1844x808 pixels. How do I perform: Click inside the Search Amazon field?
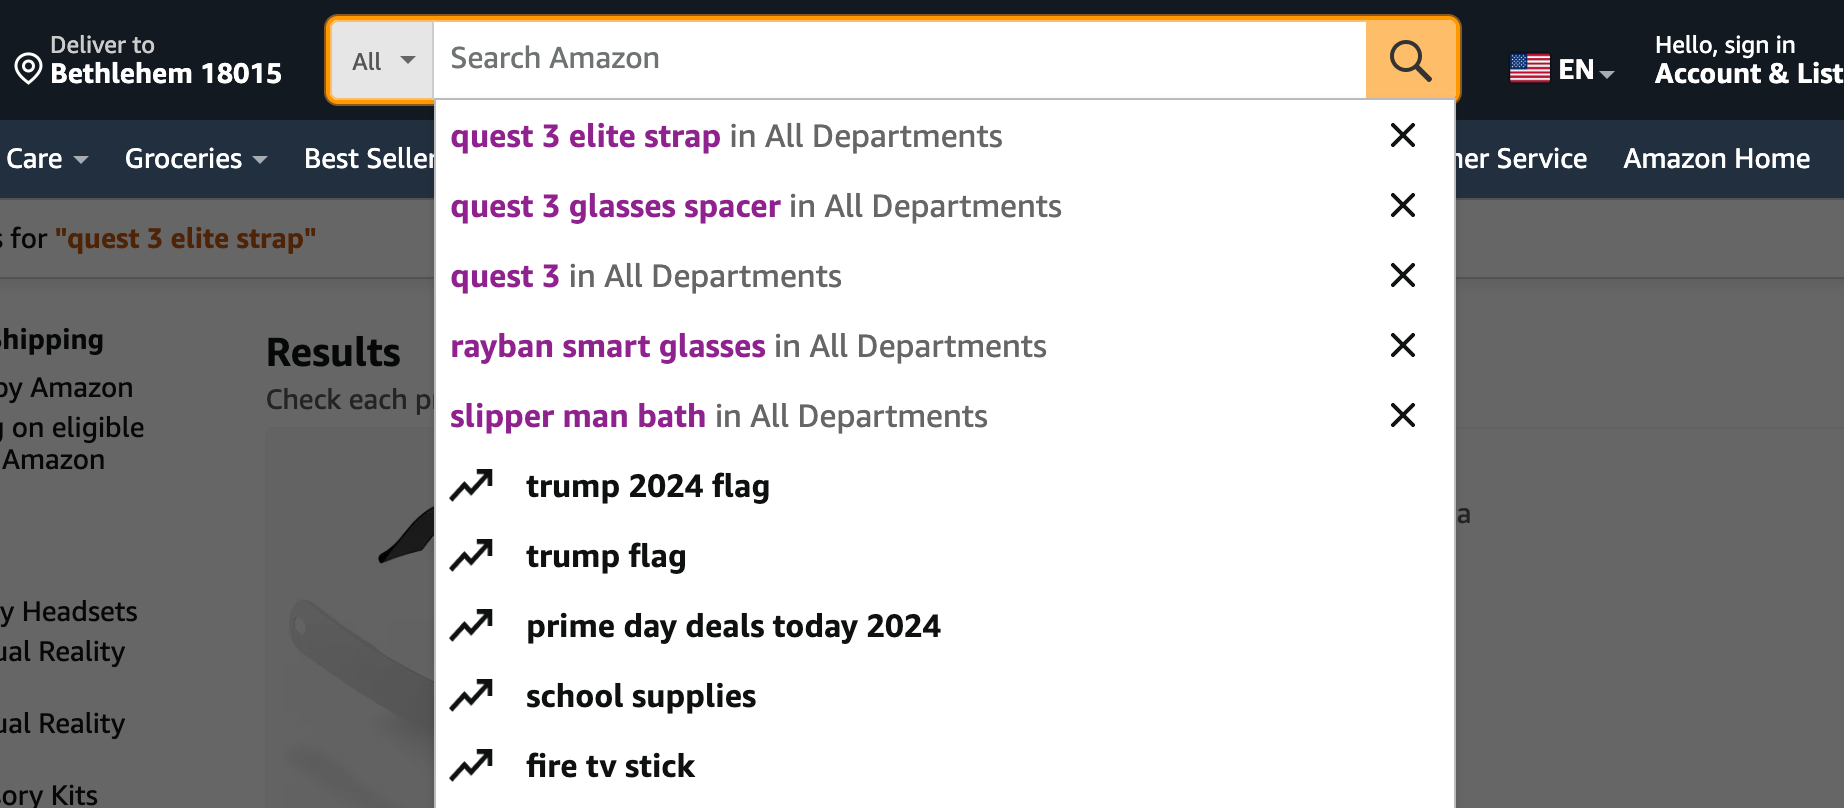click(899, 59)
